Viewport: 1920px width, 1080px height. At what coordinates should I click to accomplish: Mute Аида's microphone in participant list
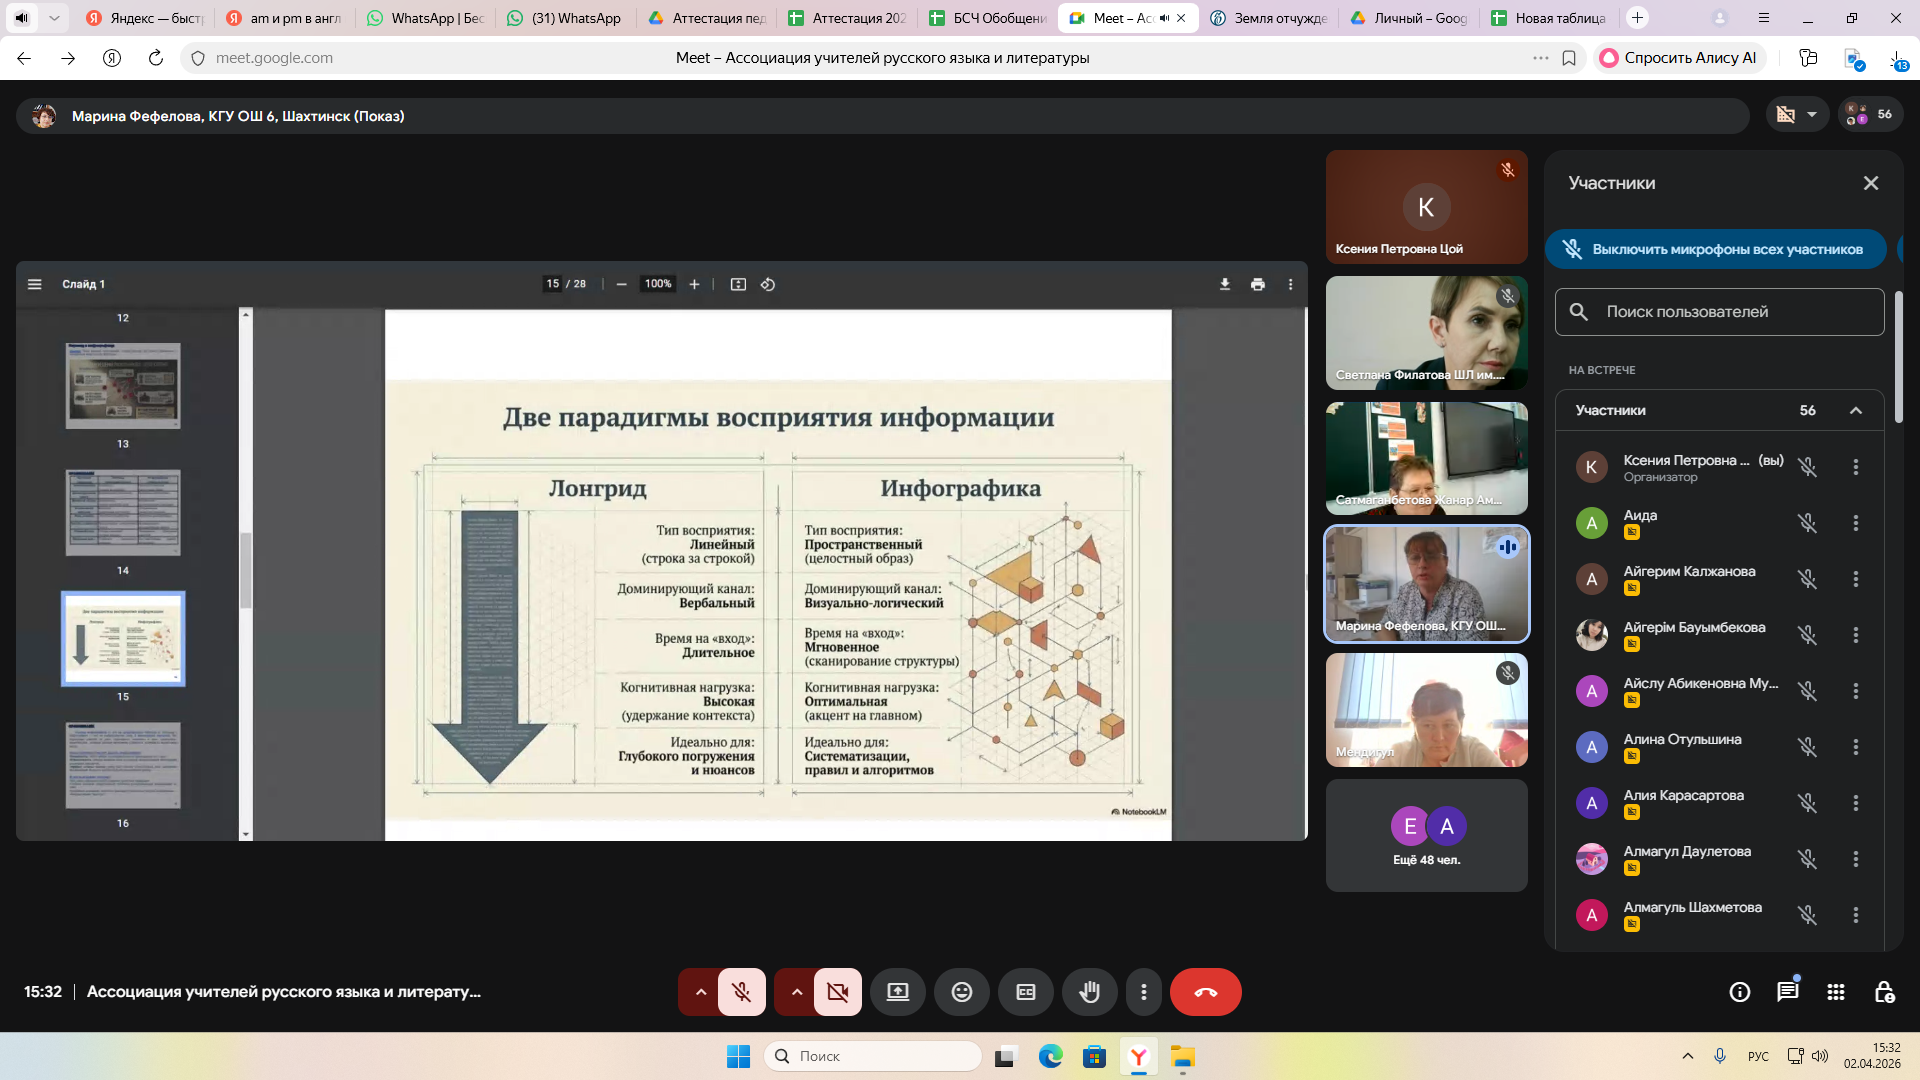click(1807, 523)
